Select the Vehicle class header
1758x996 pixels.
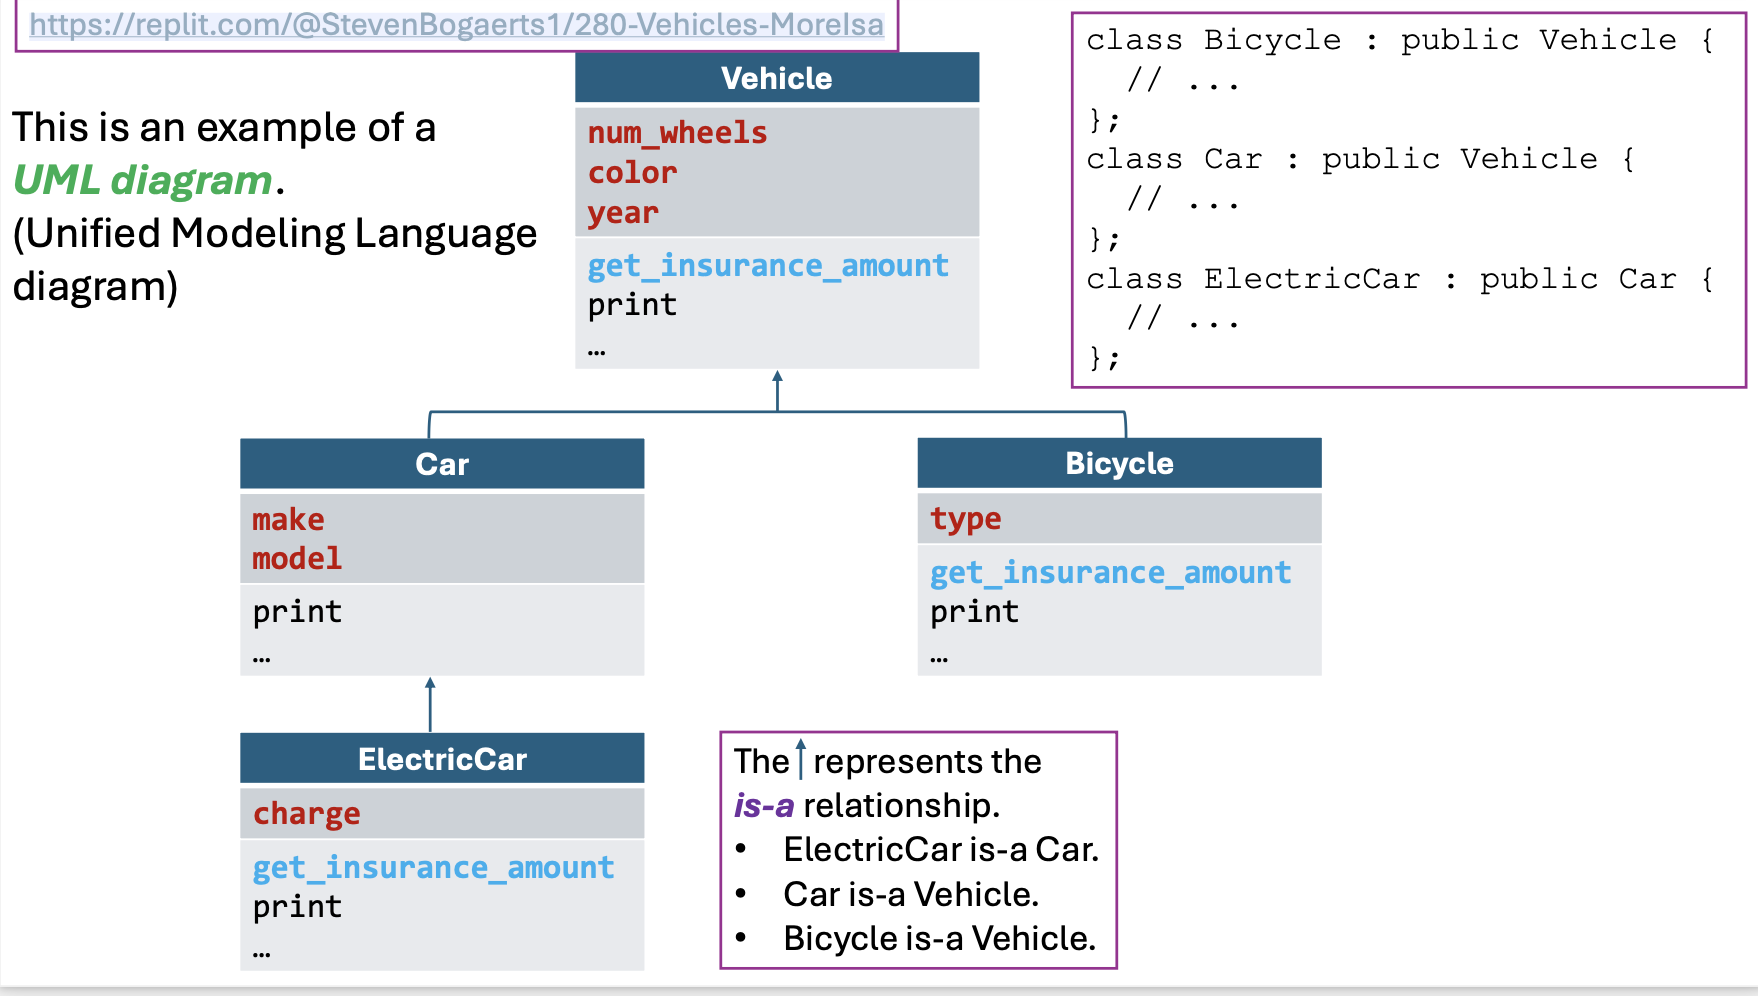[x=776, y=78]
